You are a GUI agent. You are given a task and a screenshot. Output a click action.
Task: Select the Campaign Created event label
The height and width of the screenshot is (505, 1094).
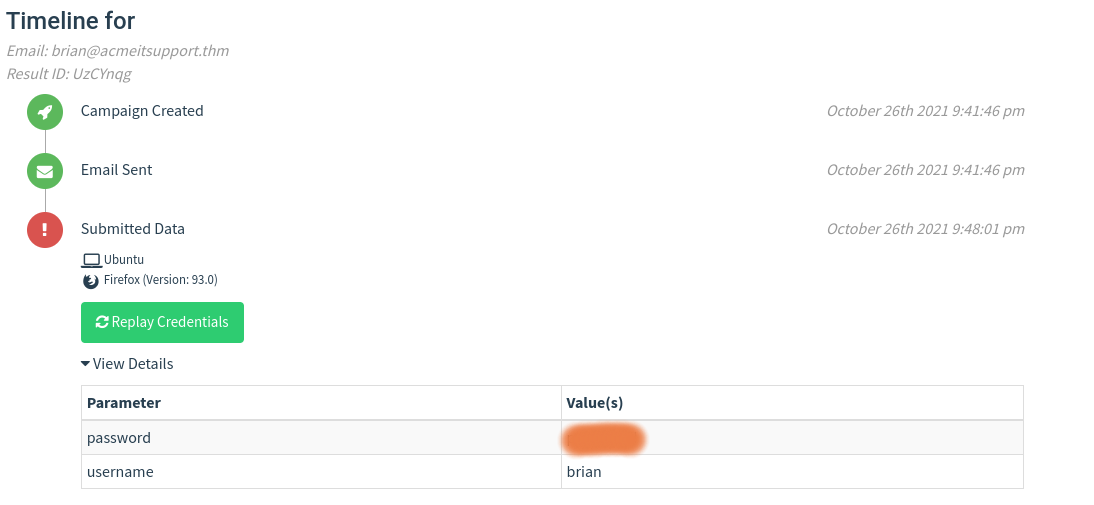(x=142, y=111)
